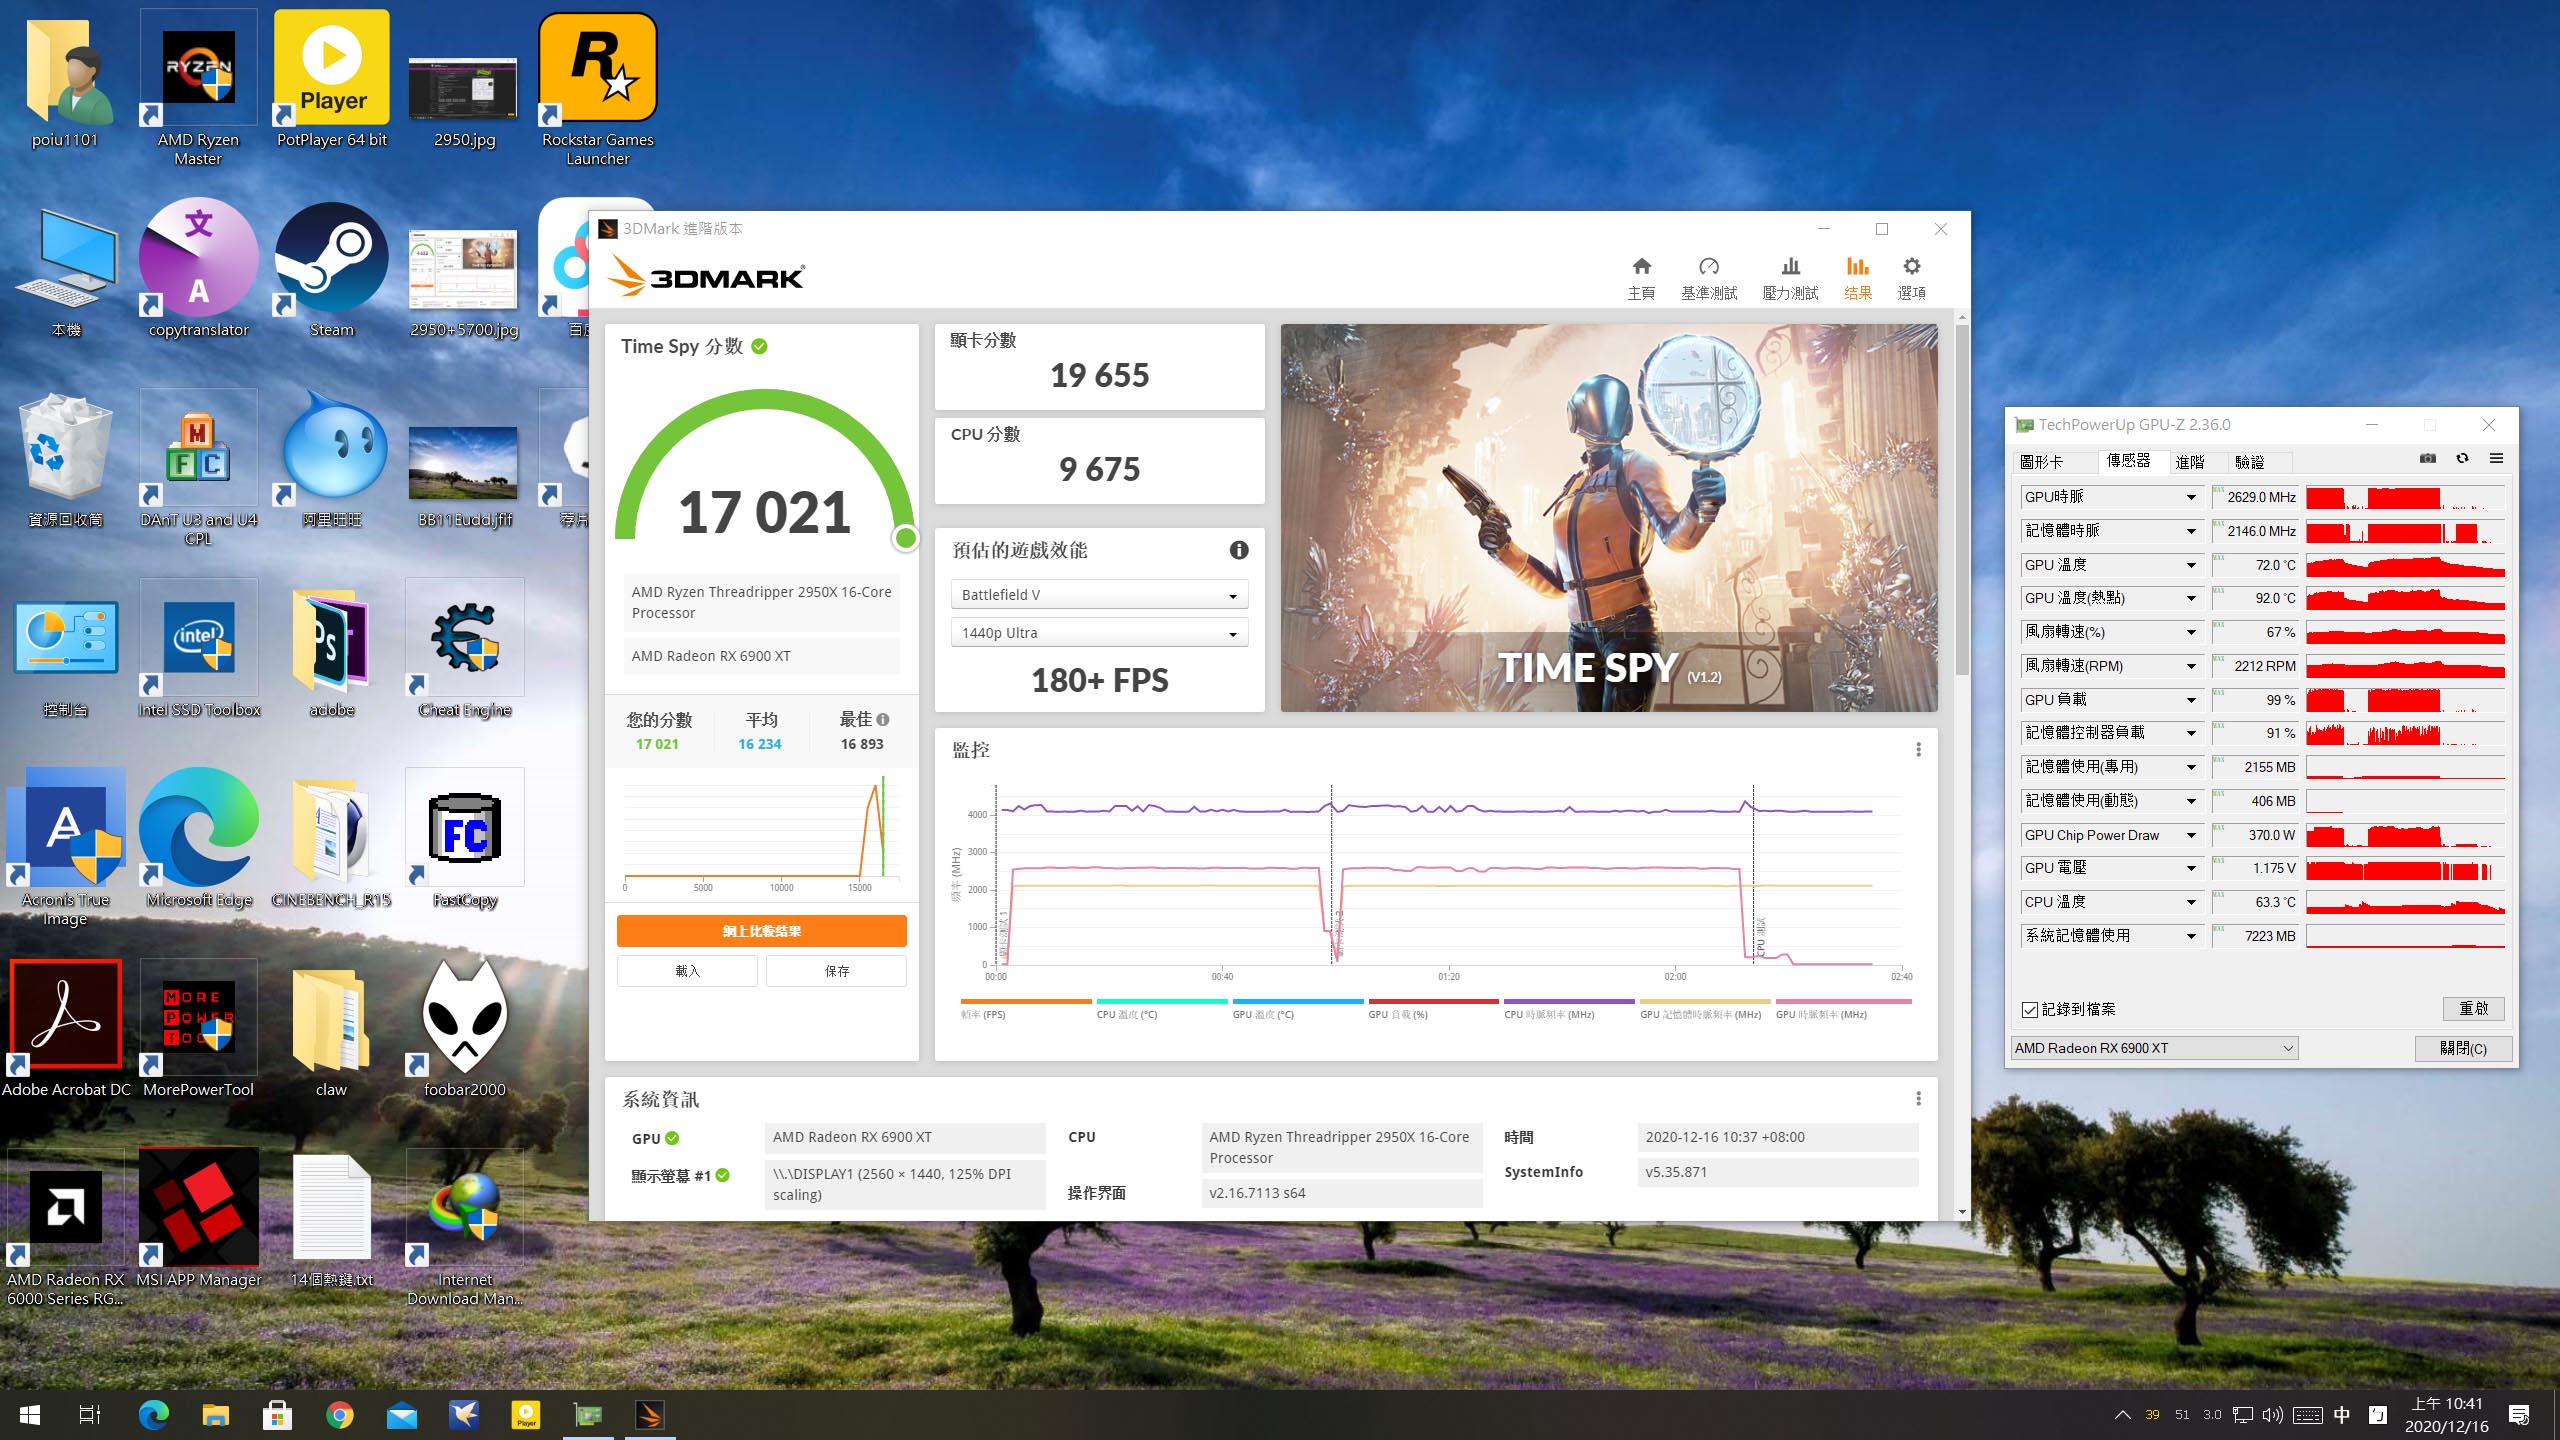The image size is (2560, 1440).
Task: Expand fan speed (RPM) sensor dropdown
Action: point(2190,666)
